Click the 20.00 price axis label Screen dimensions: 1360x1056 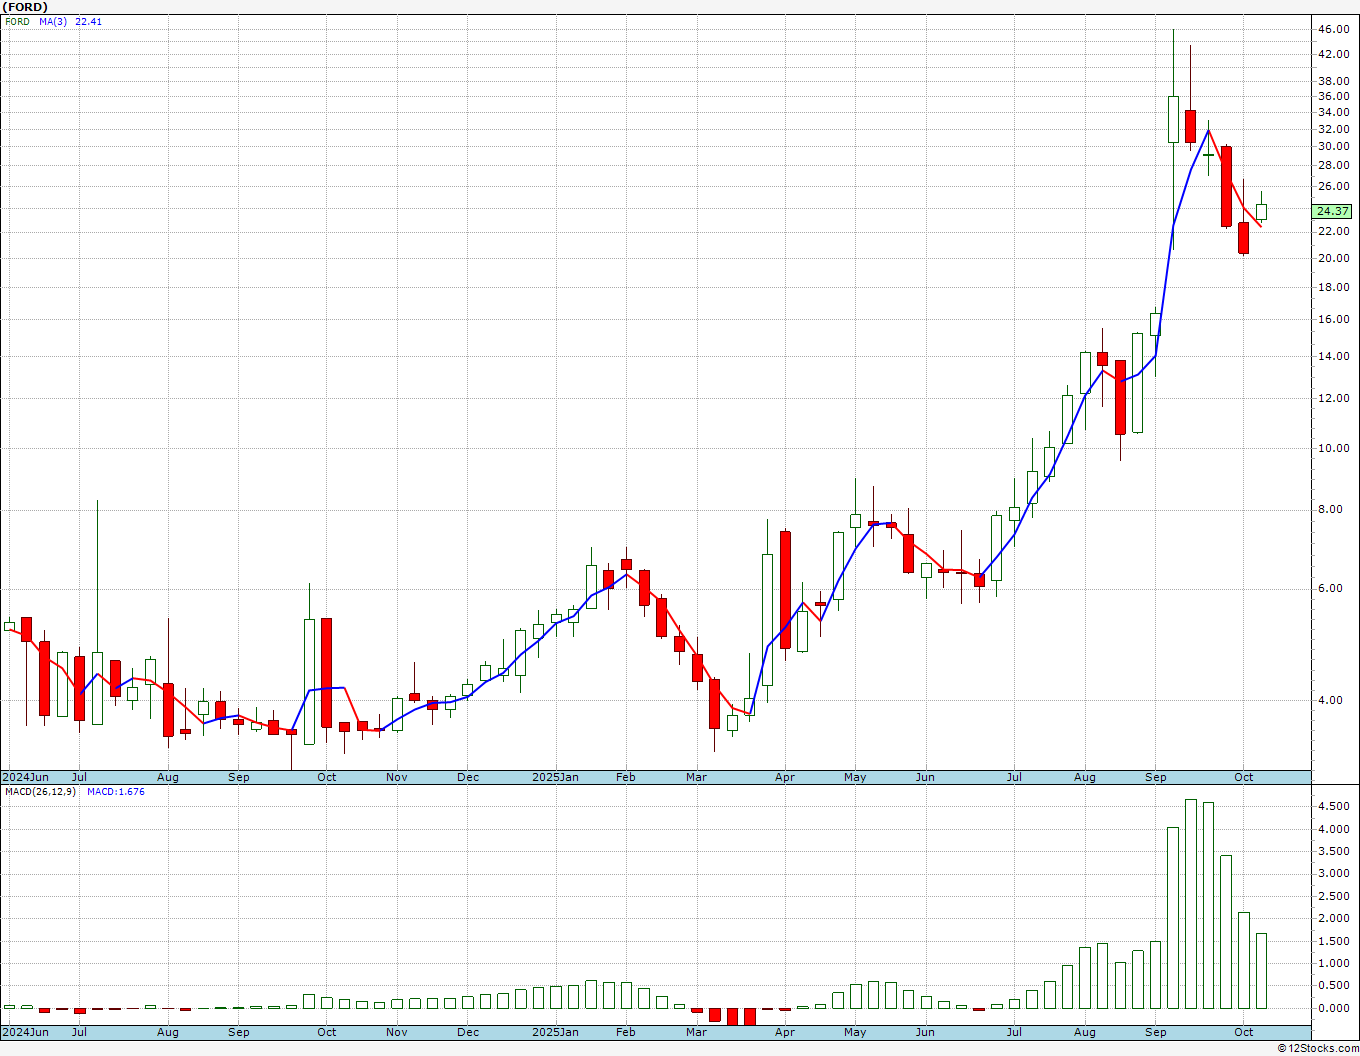coord(1333,258)
